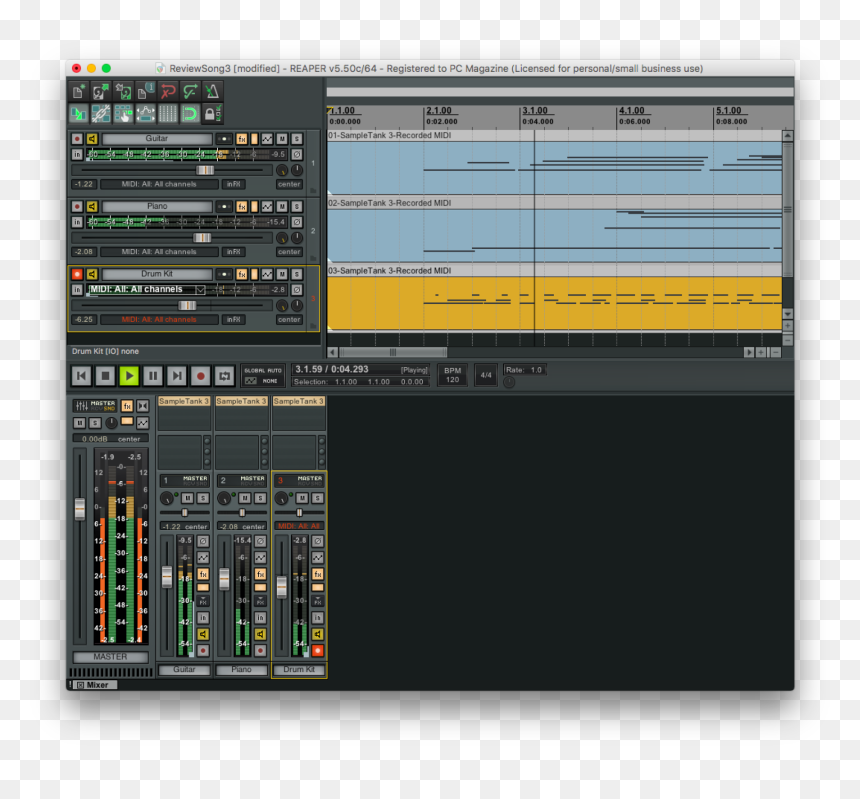
Task: Click the Guitar track volume fader handle
Action: pos(205,170)
